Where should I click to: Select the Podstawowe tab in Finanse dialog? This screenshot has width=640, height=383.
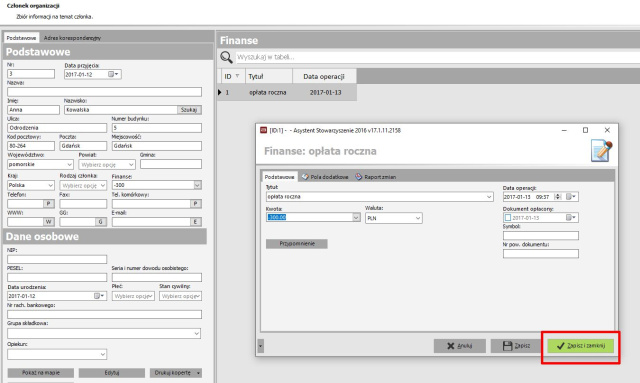[x=280, y=177]
